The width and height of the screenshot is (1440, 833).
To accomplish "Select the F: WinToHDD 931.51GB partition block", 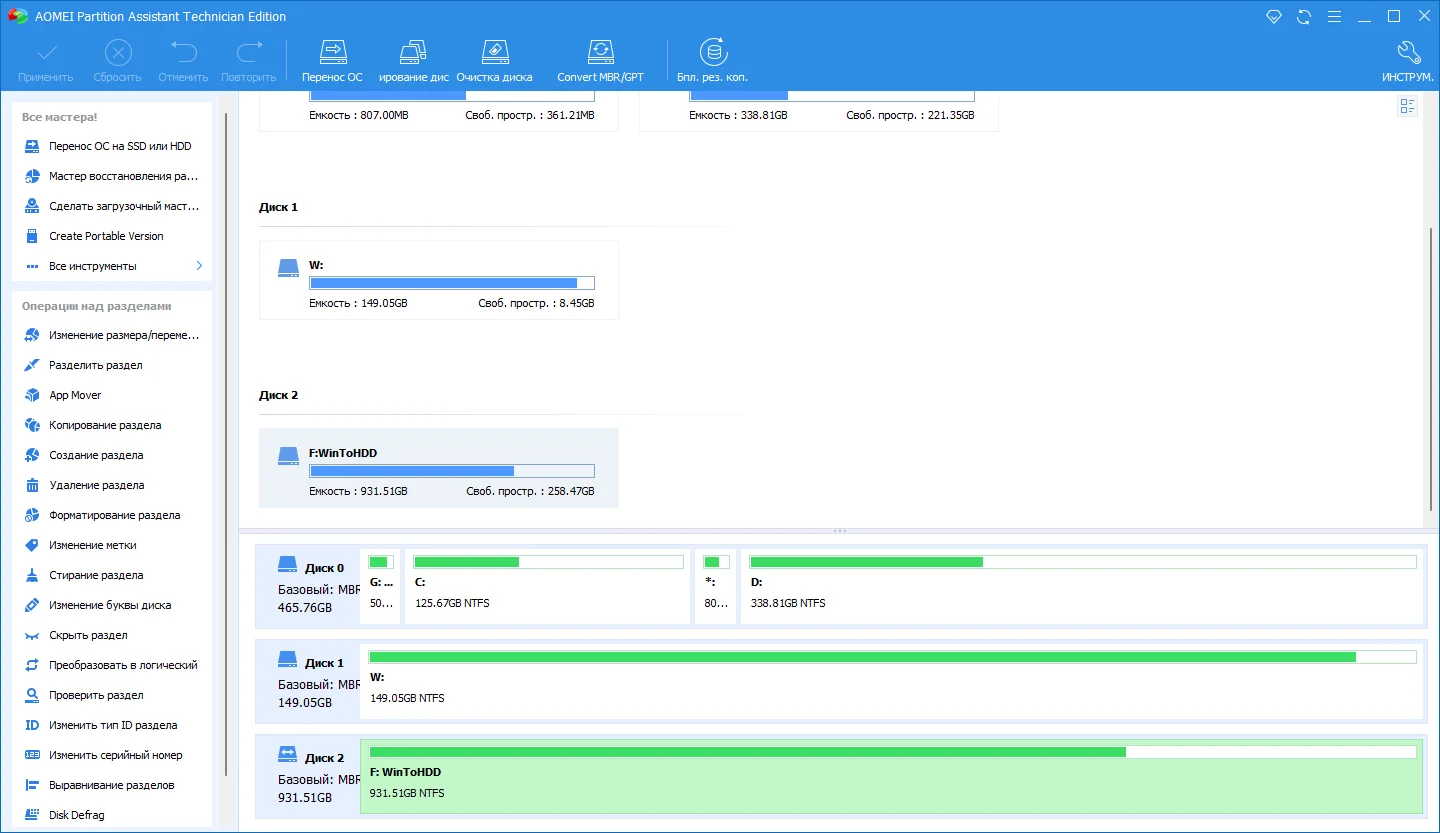I will click(892, 777).
